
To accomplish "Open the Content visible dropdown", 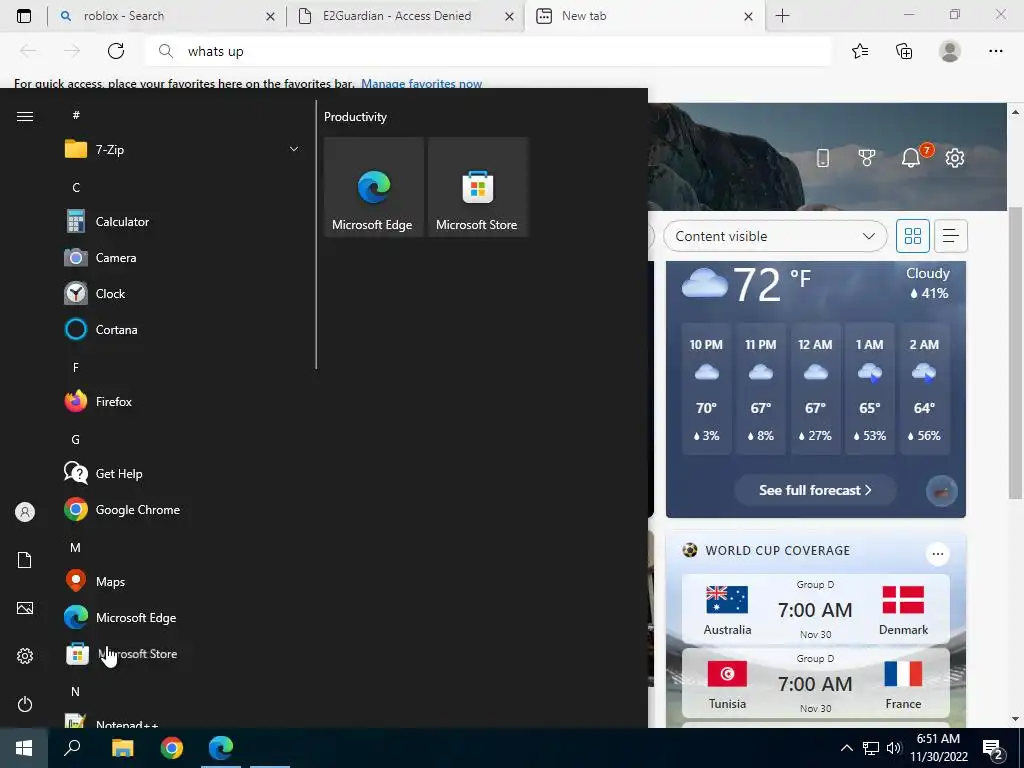I will 775,236.
